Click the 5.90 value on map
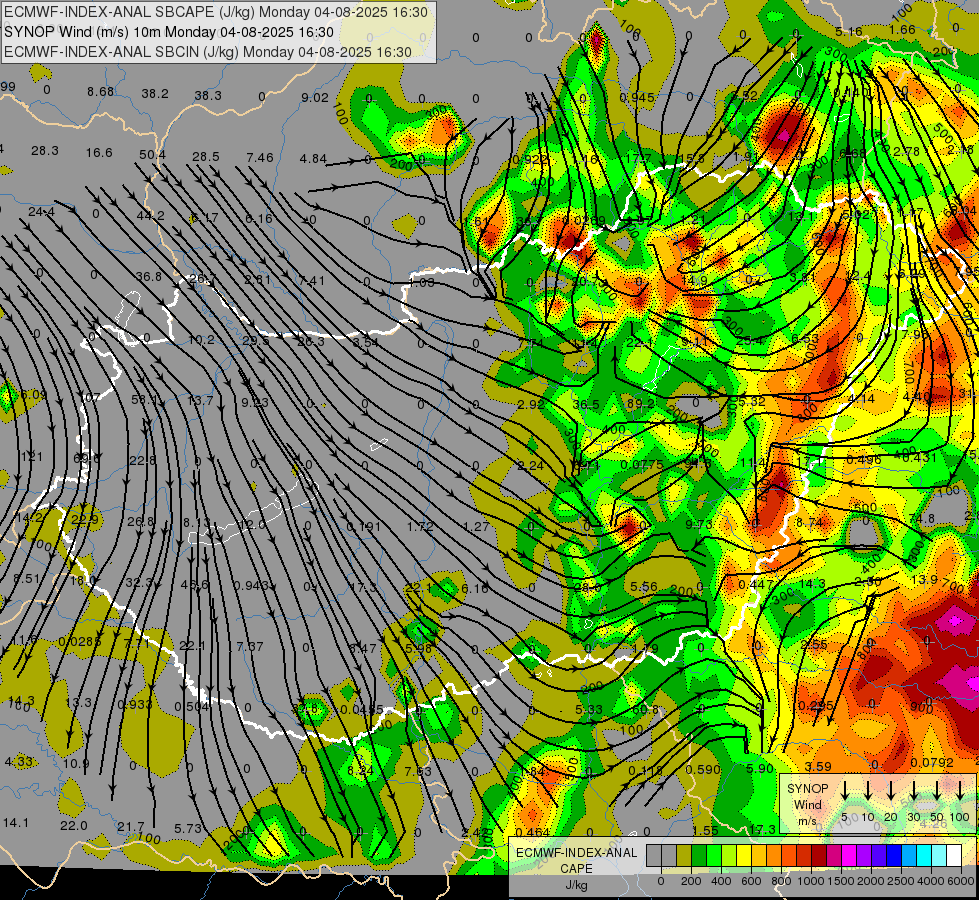979x900 pixels. tap(760, 768)
